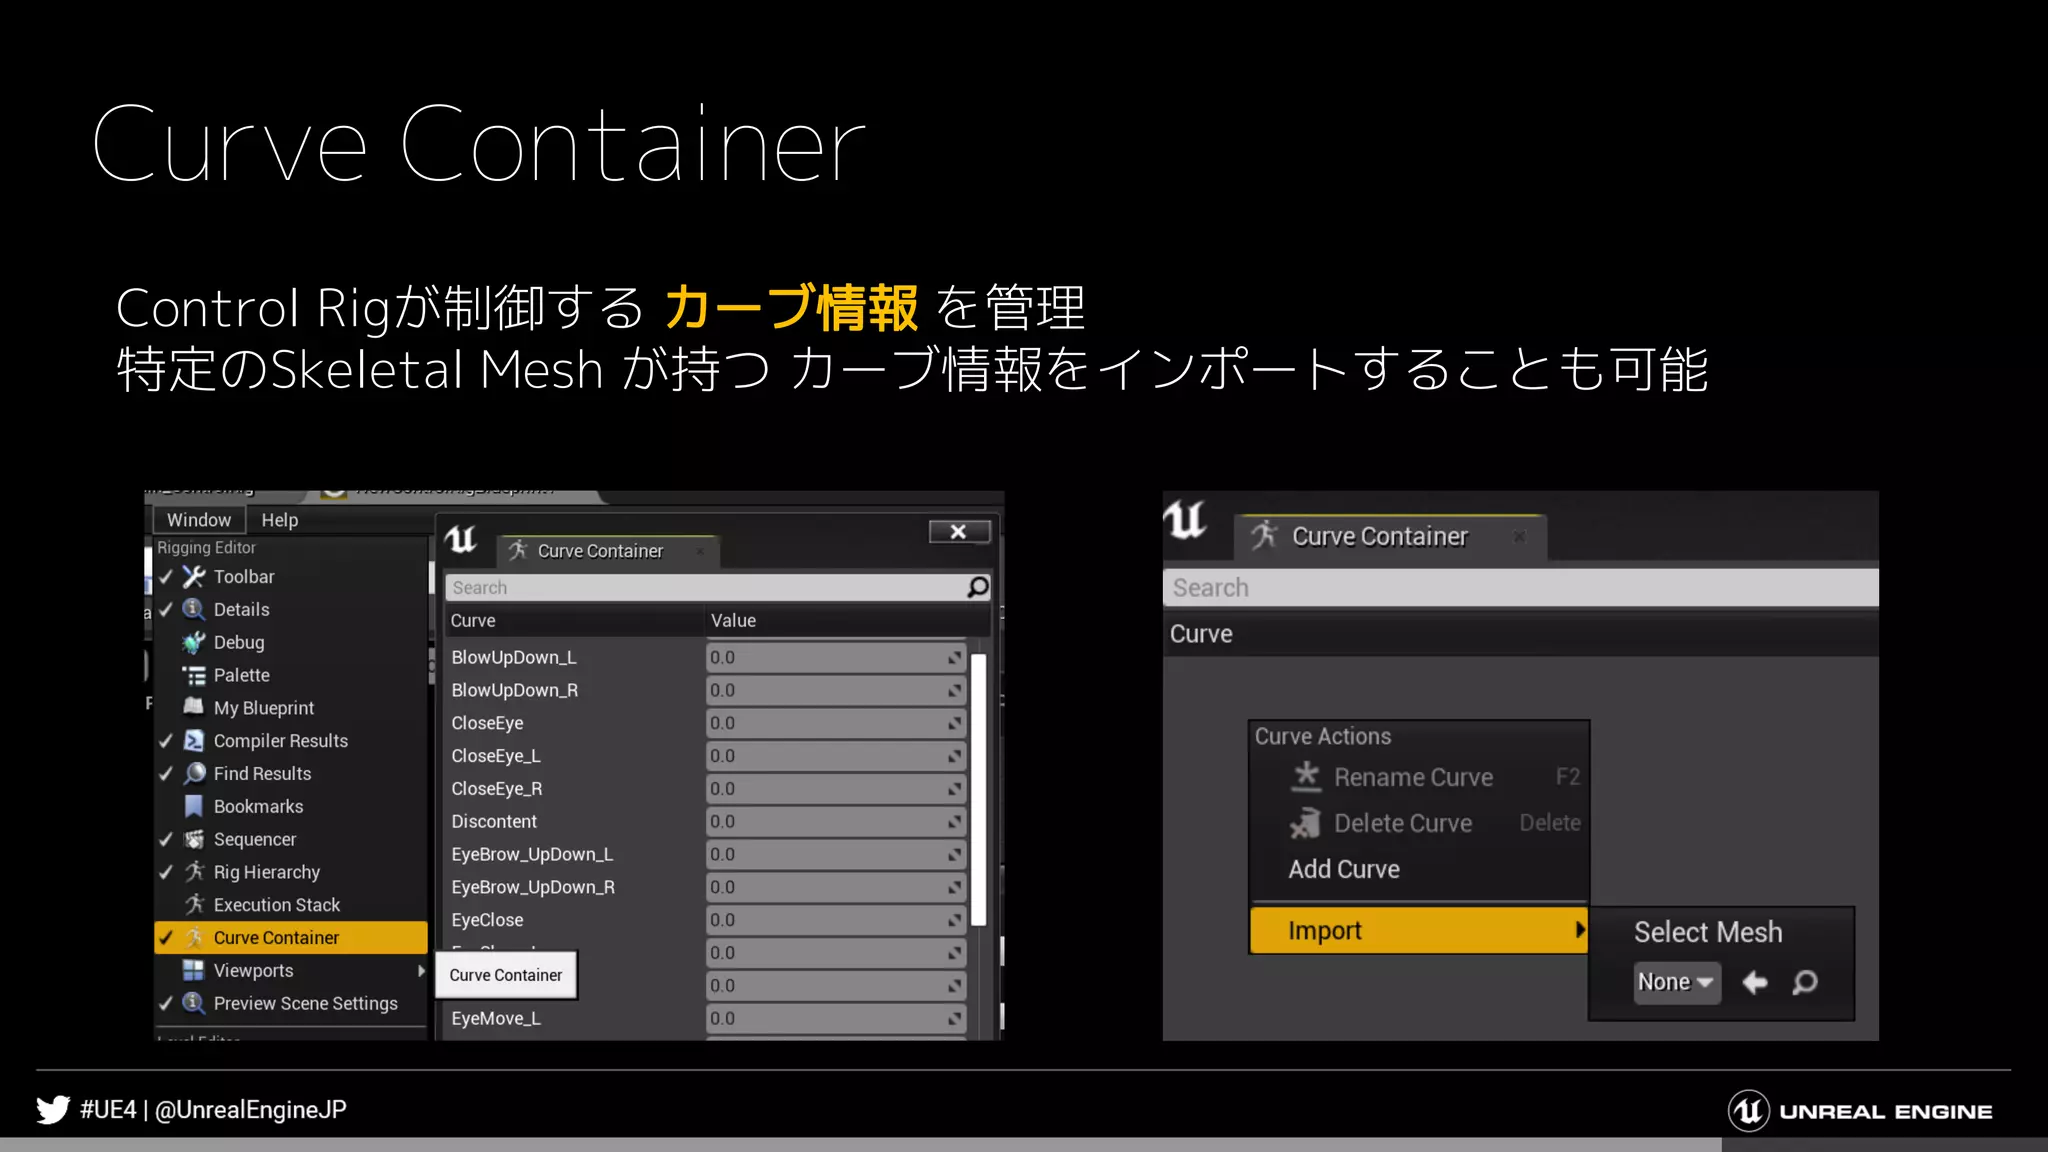Click the Delete Curve icon
2048x1152 pixels.
click(1305, 823)
